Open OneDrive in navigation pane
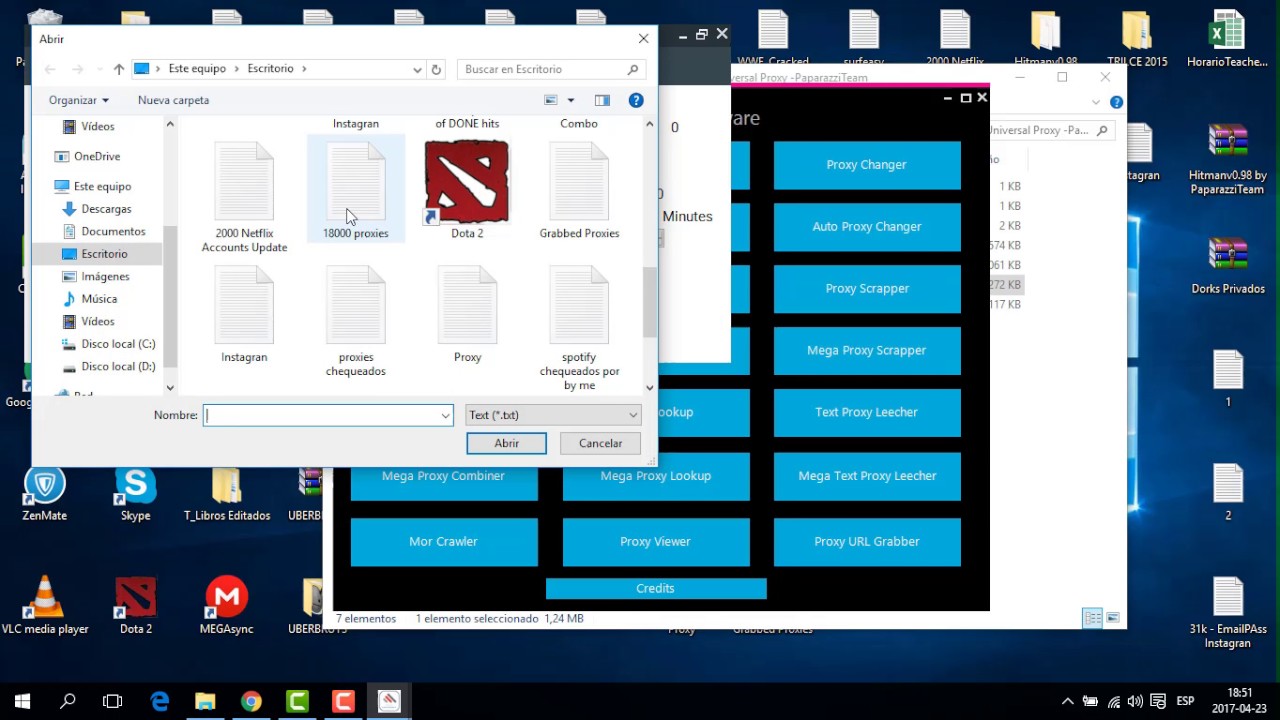This screenshot has width=1280, height=720. [96, 156]
